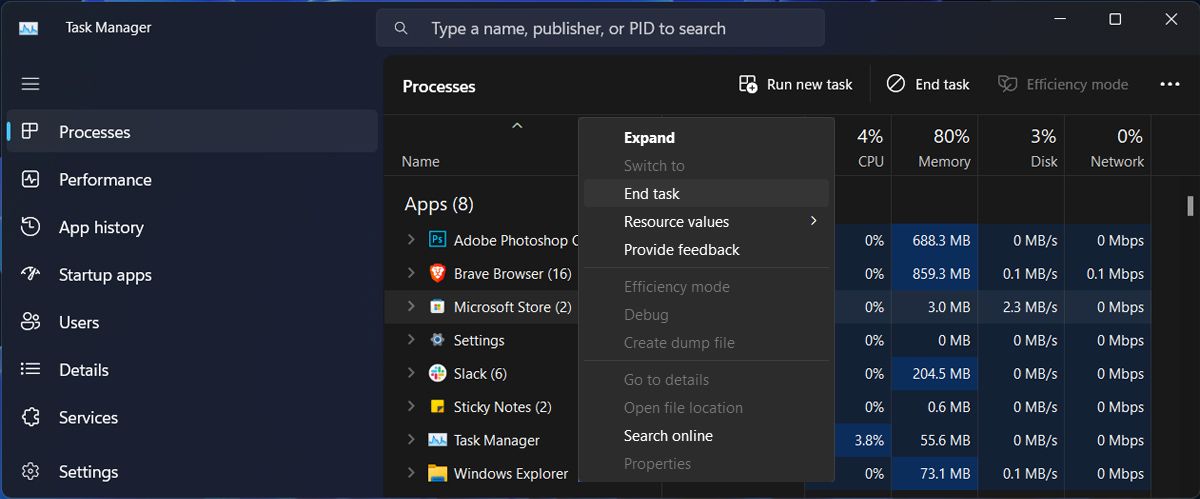Open the Startup apps page
The height and width of the screenshot is (499, 1200).
192,275
